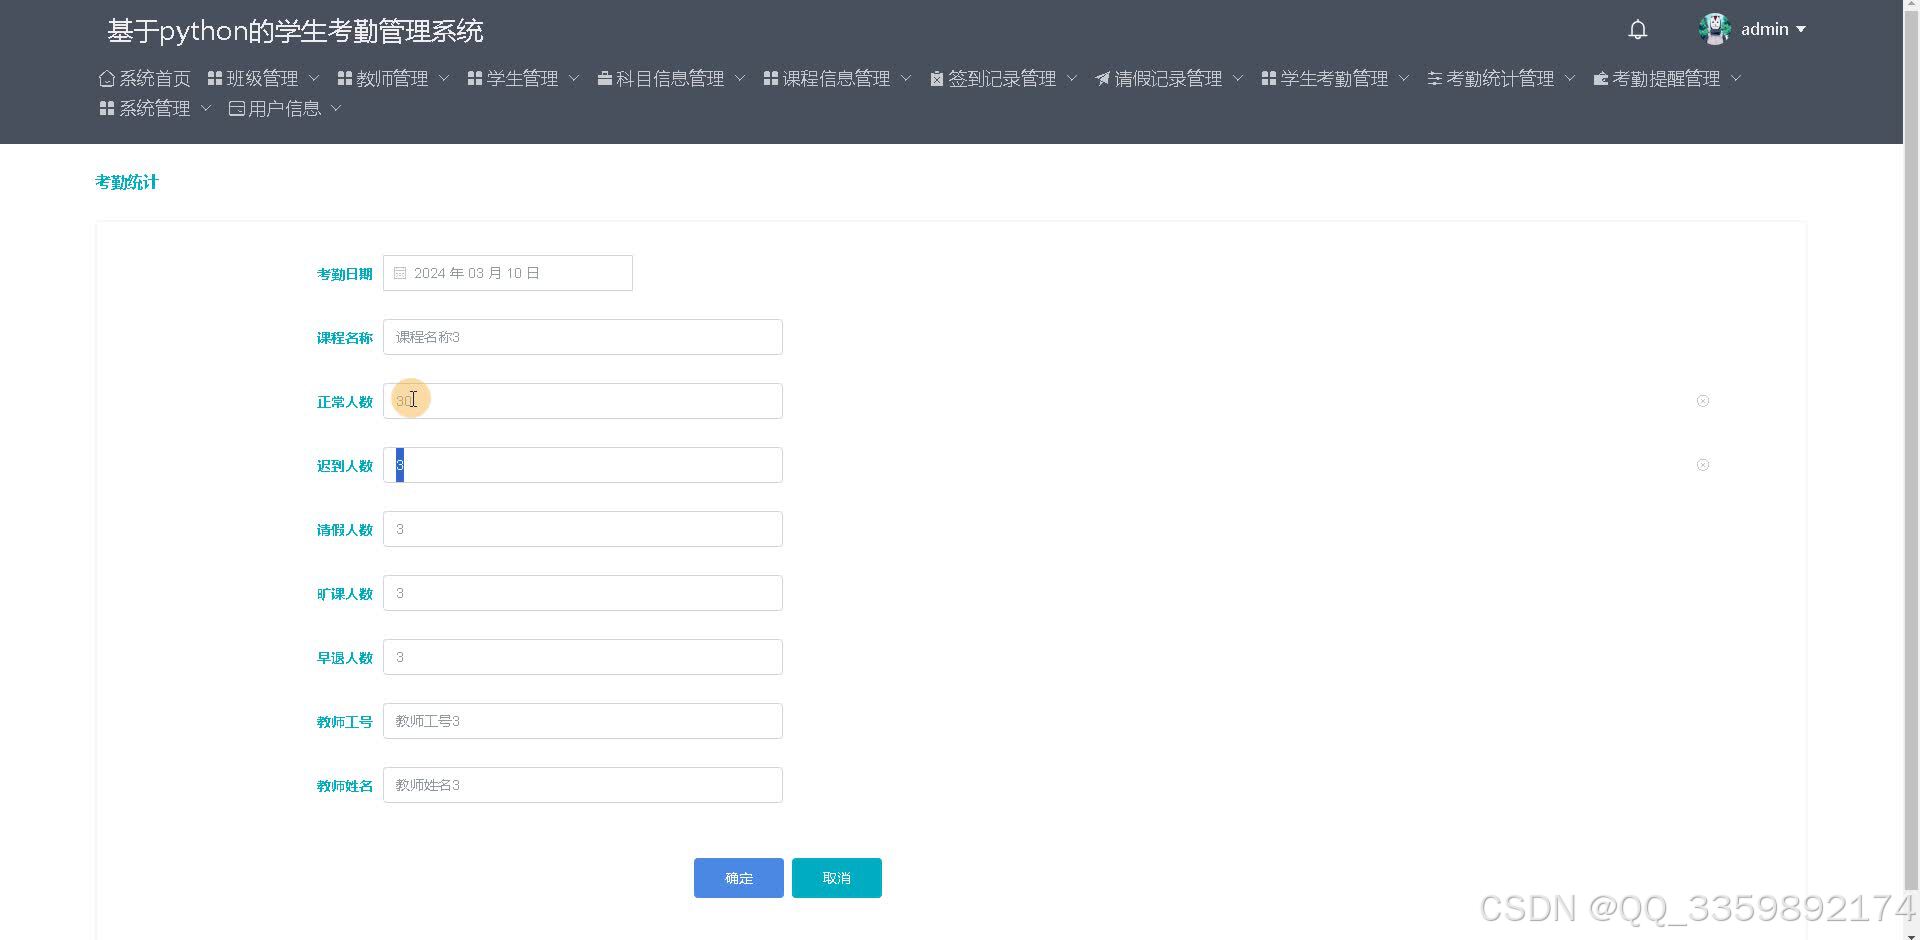The height and width of the screenshot is (940, 1920).
Task: Focus the 迟到人数 input field
Action: (583, 465)
